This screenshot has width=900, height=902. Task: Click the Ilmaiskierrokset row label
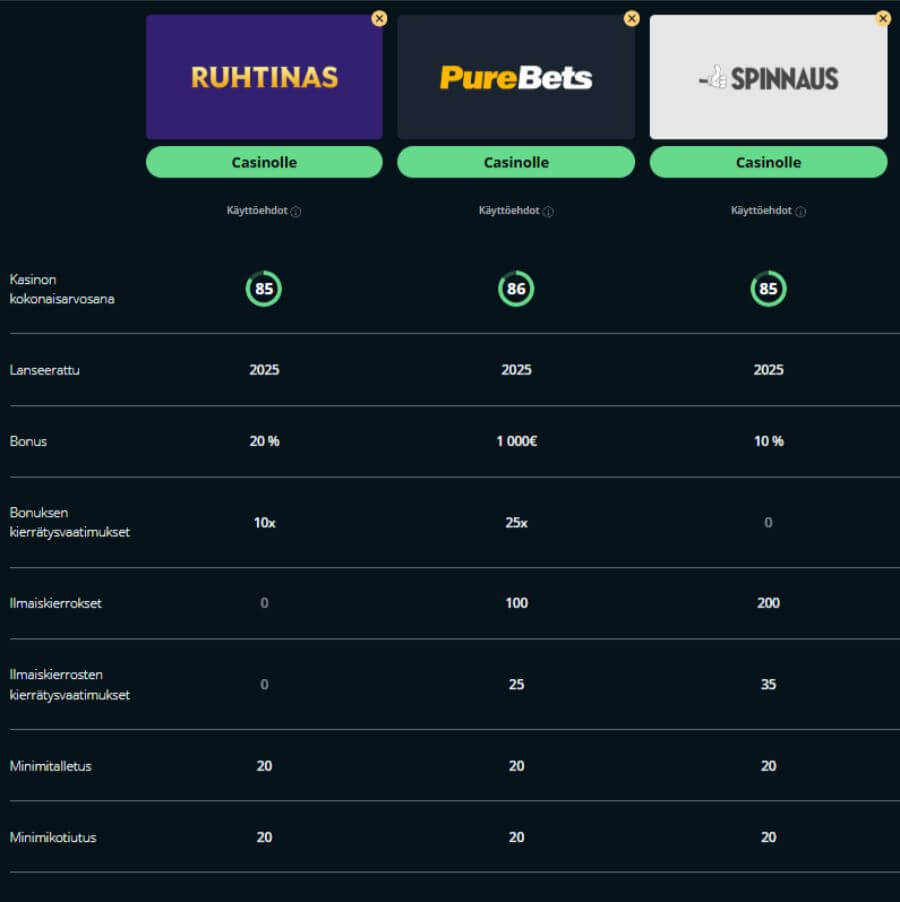tap(56, 603)
